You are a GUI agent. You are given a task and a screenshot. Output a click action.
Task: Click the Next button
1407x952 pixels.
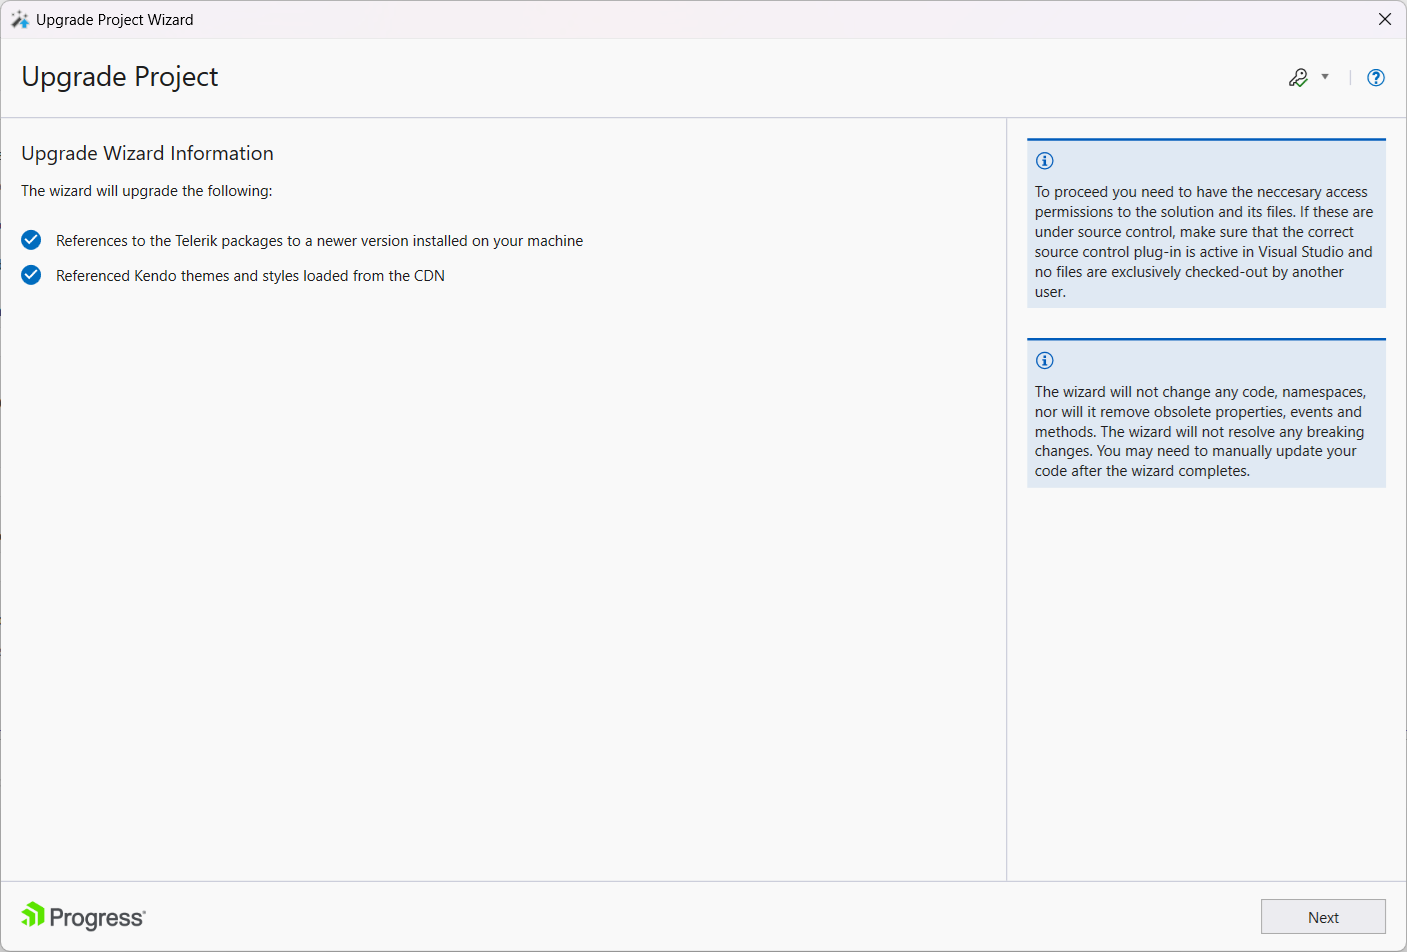[1323, 917]
